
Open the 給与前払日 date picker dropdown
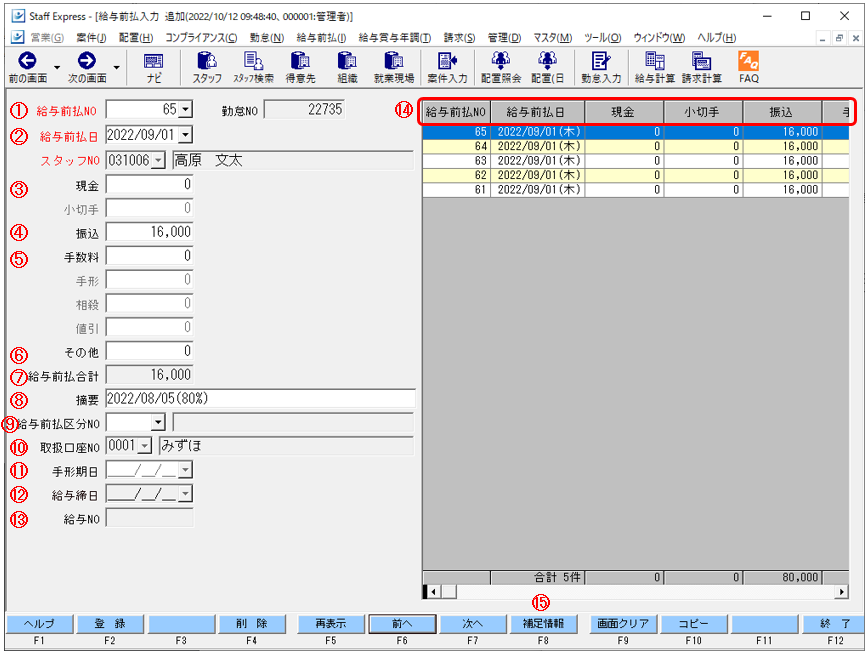tap(186, 135)
